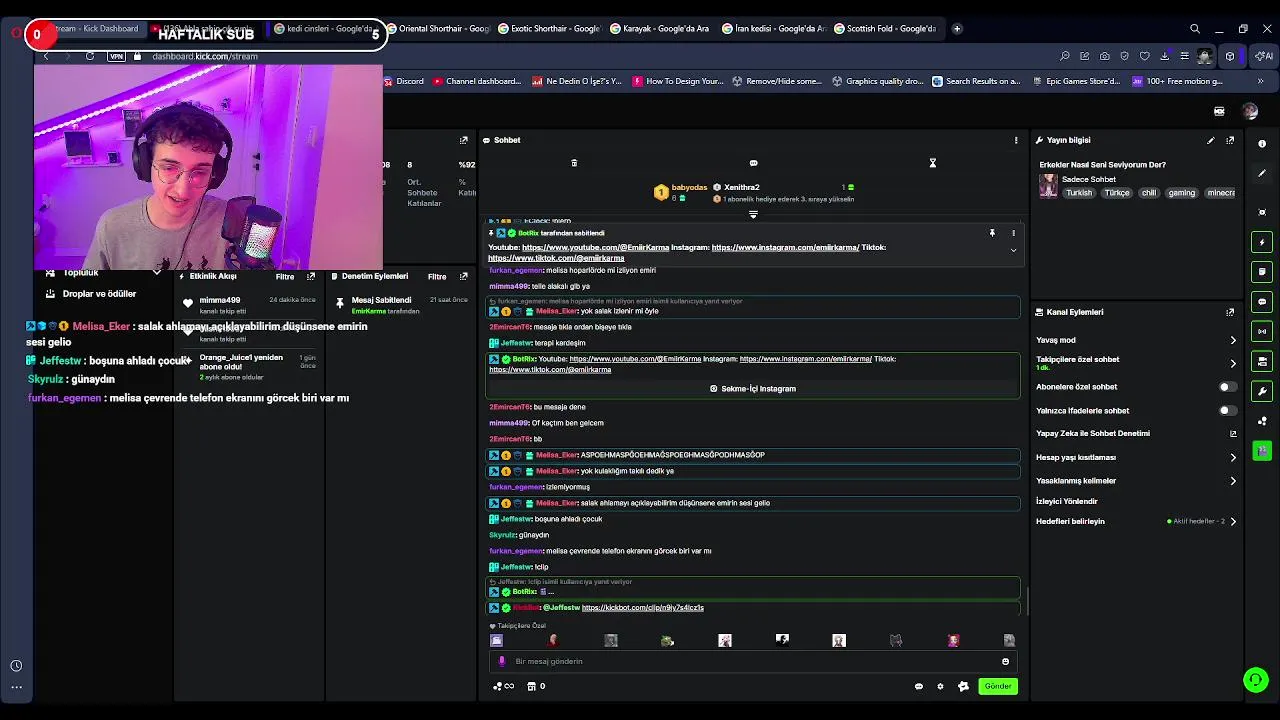Select the chill tag in stream info
1280x720 pixels.
coord(1148,193)
